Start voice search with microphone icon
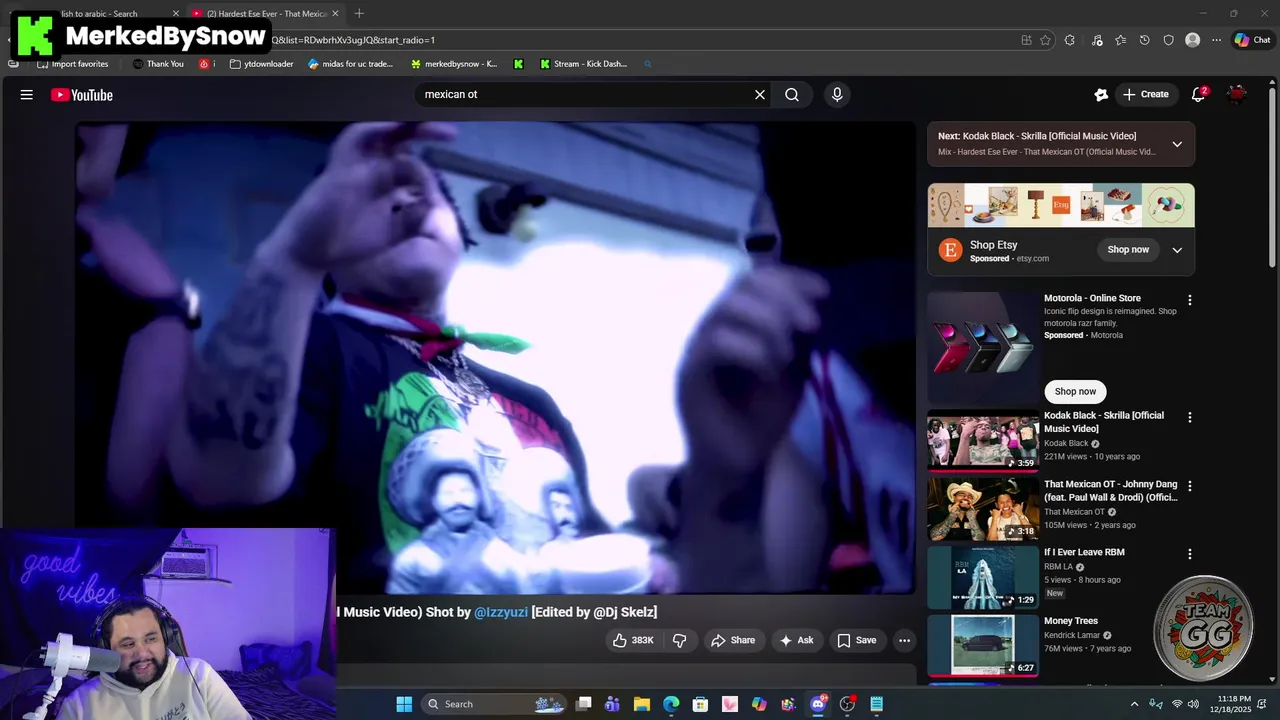The height and width of the screenshot is (720, 1280). coord(837,95)
